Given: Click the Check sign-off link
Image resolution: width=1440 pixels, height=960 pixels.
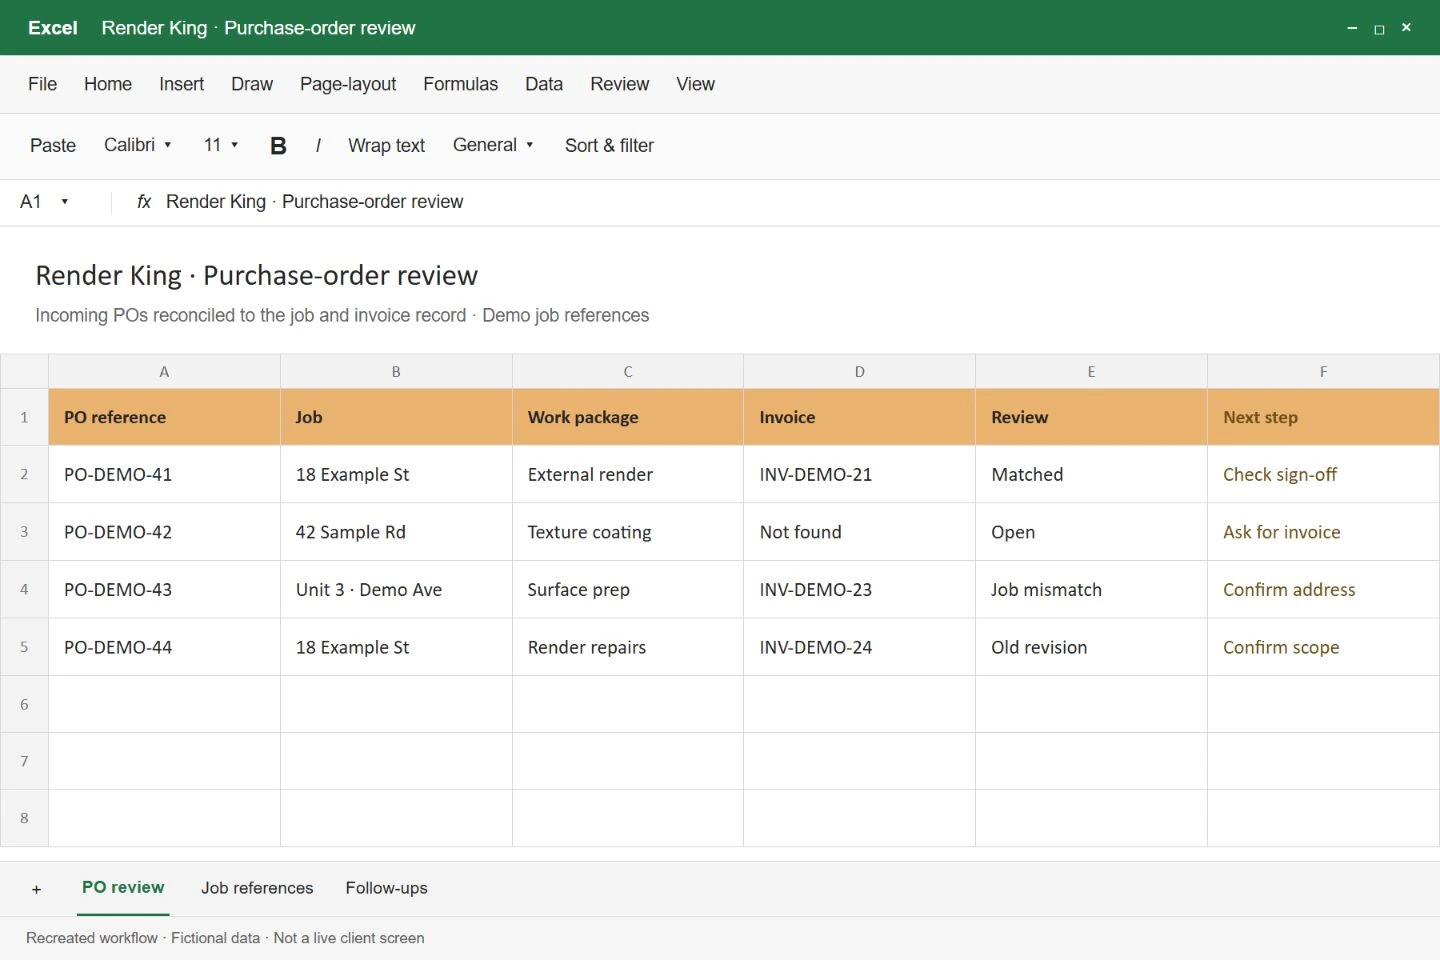Looking at the screenshot, I should 1280,475.
